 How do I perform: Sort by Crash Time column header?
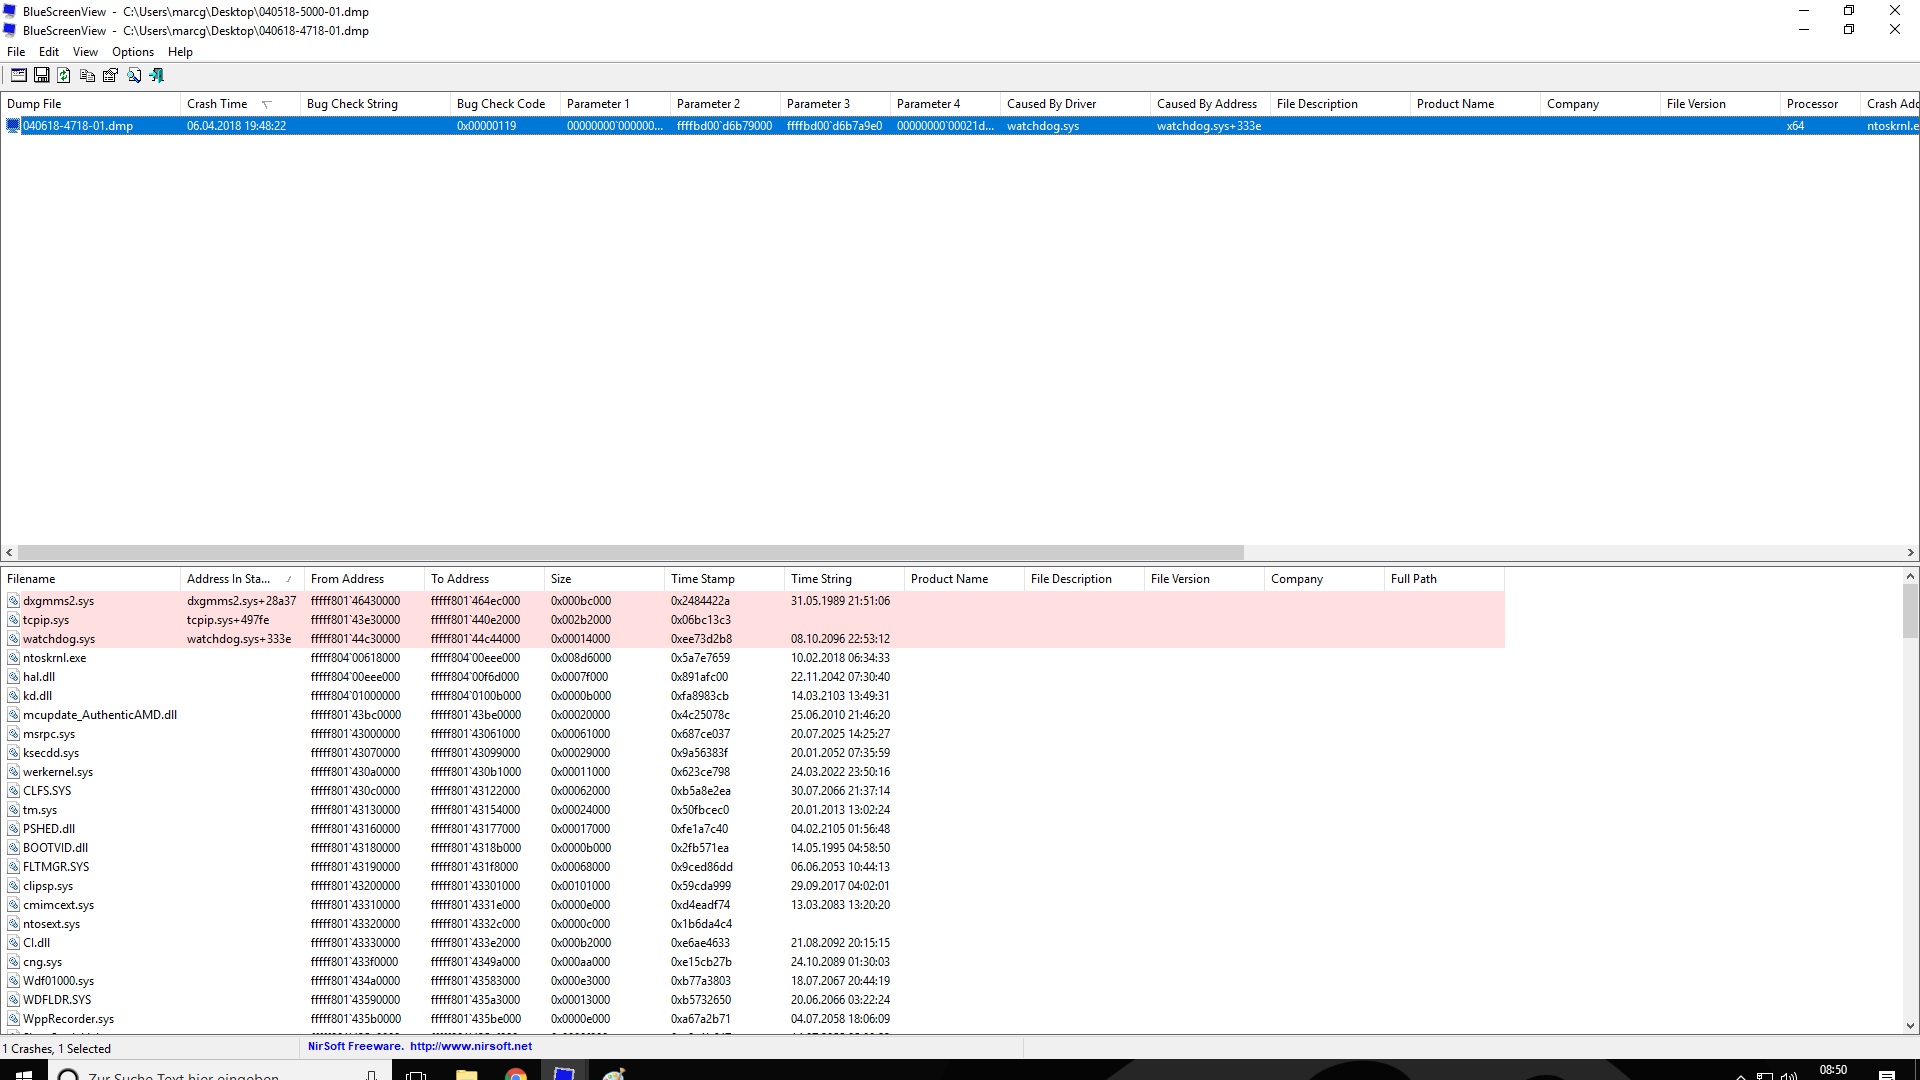pyautogui.click(x=217, y=104)
